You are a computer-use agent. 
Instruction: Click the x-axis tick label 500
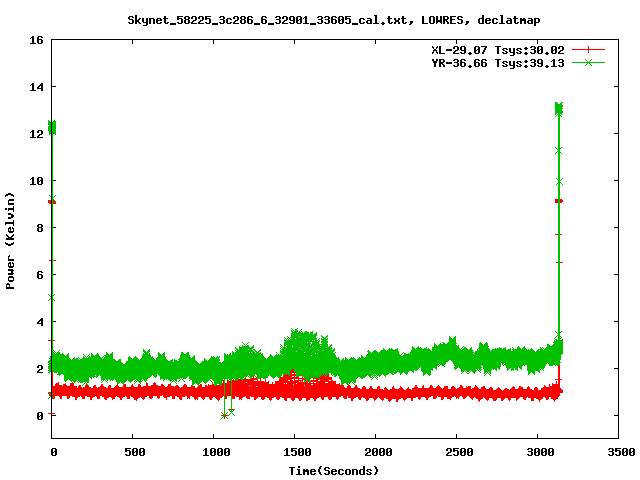click(135, 452)
